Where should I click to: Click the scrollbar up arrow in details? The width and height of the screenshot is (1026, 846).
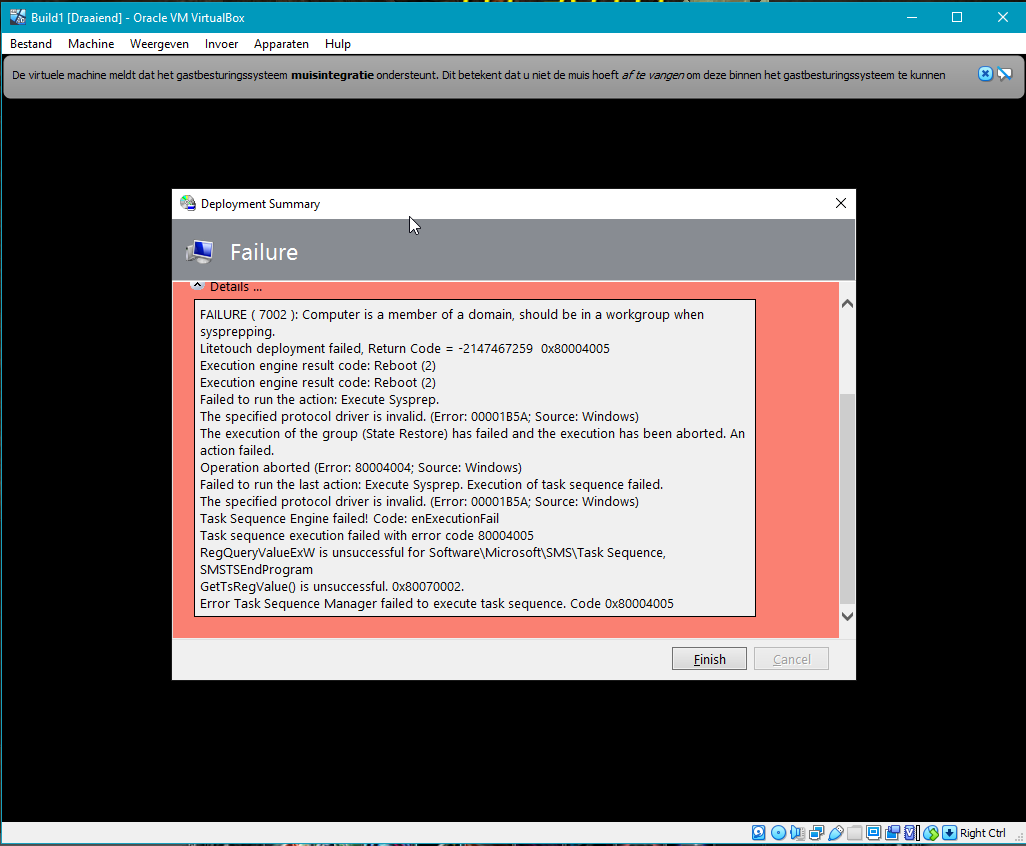pos(847,304)
